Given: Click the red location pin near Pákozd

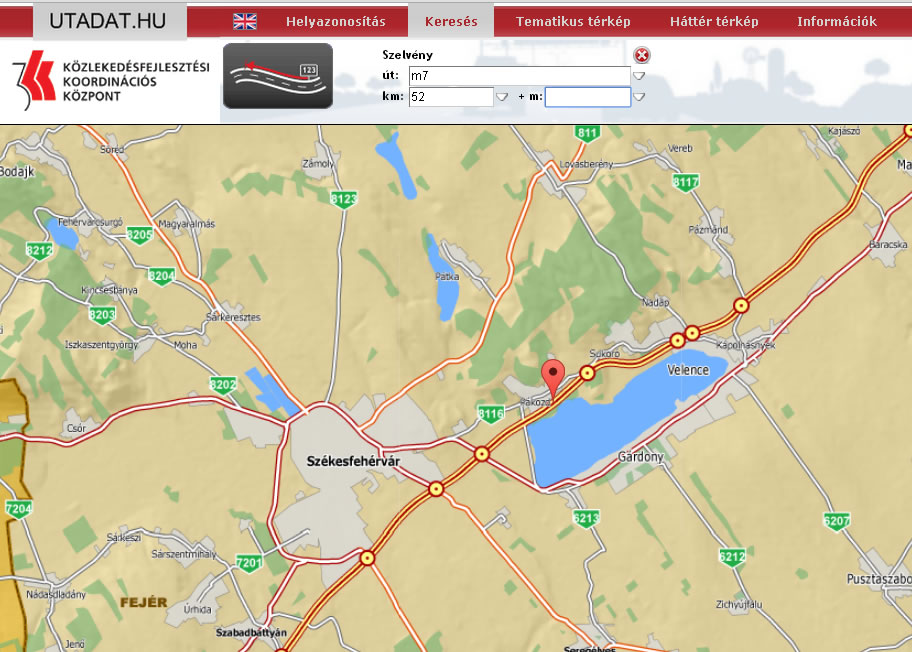Looking at the screenshot, I should point(553,378).
